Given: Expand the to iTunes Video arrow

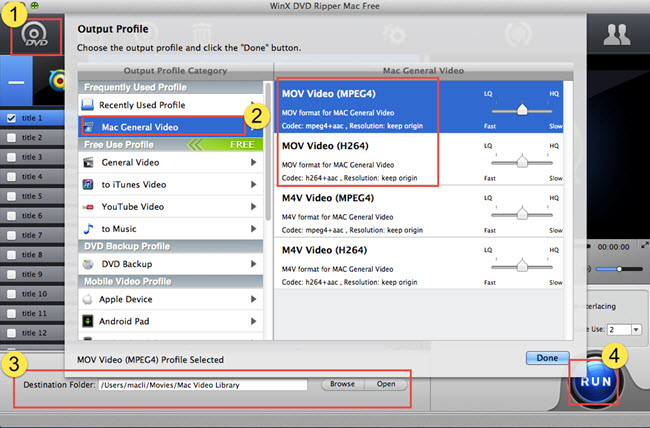Looking at the screenshot, I should [253, 185].
